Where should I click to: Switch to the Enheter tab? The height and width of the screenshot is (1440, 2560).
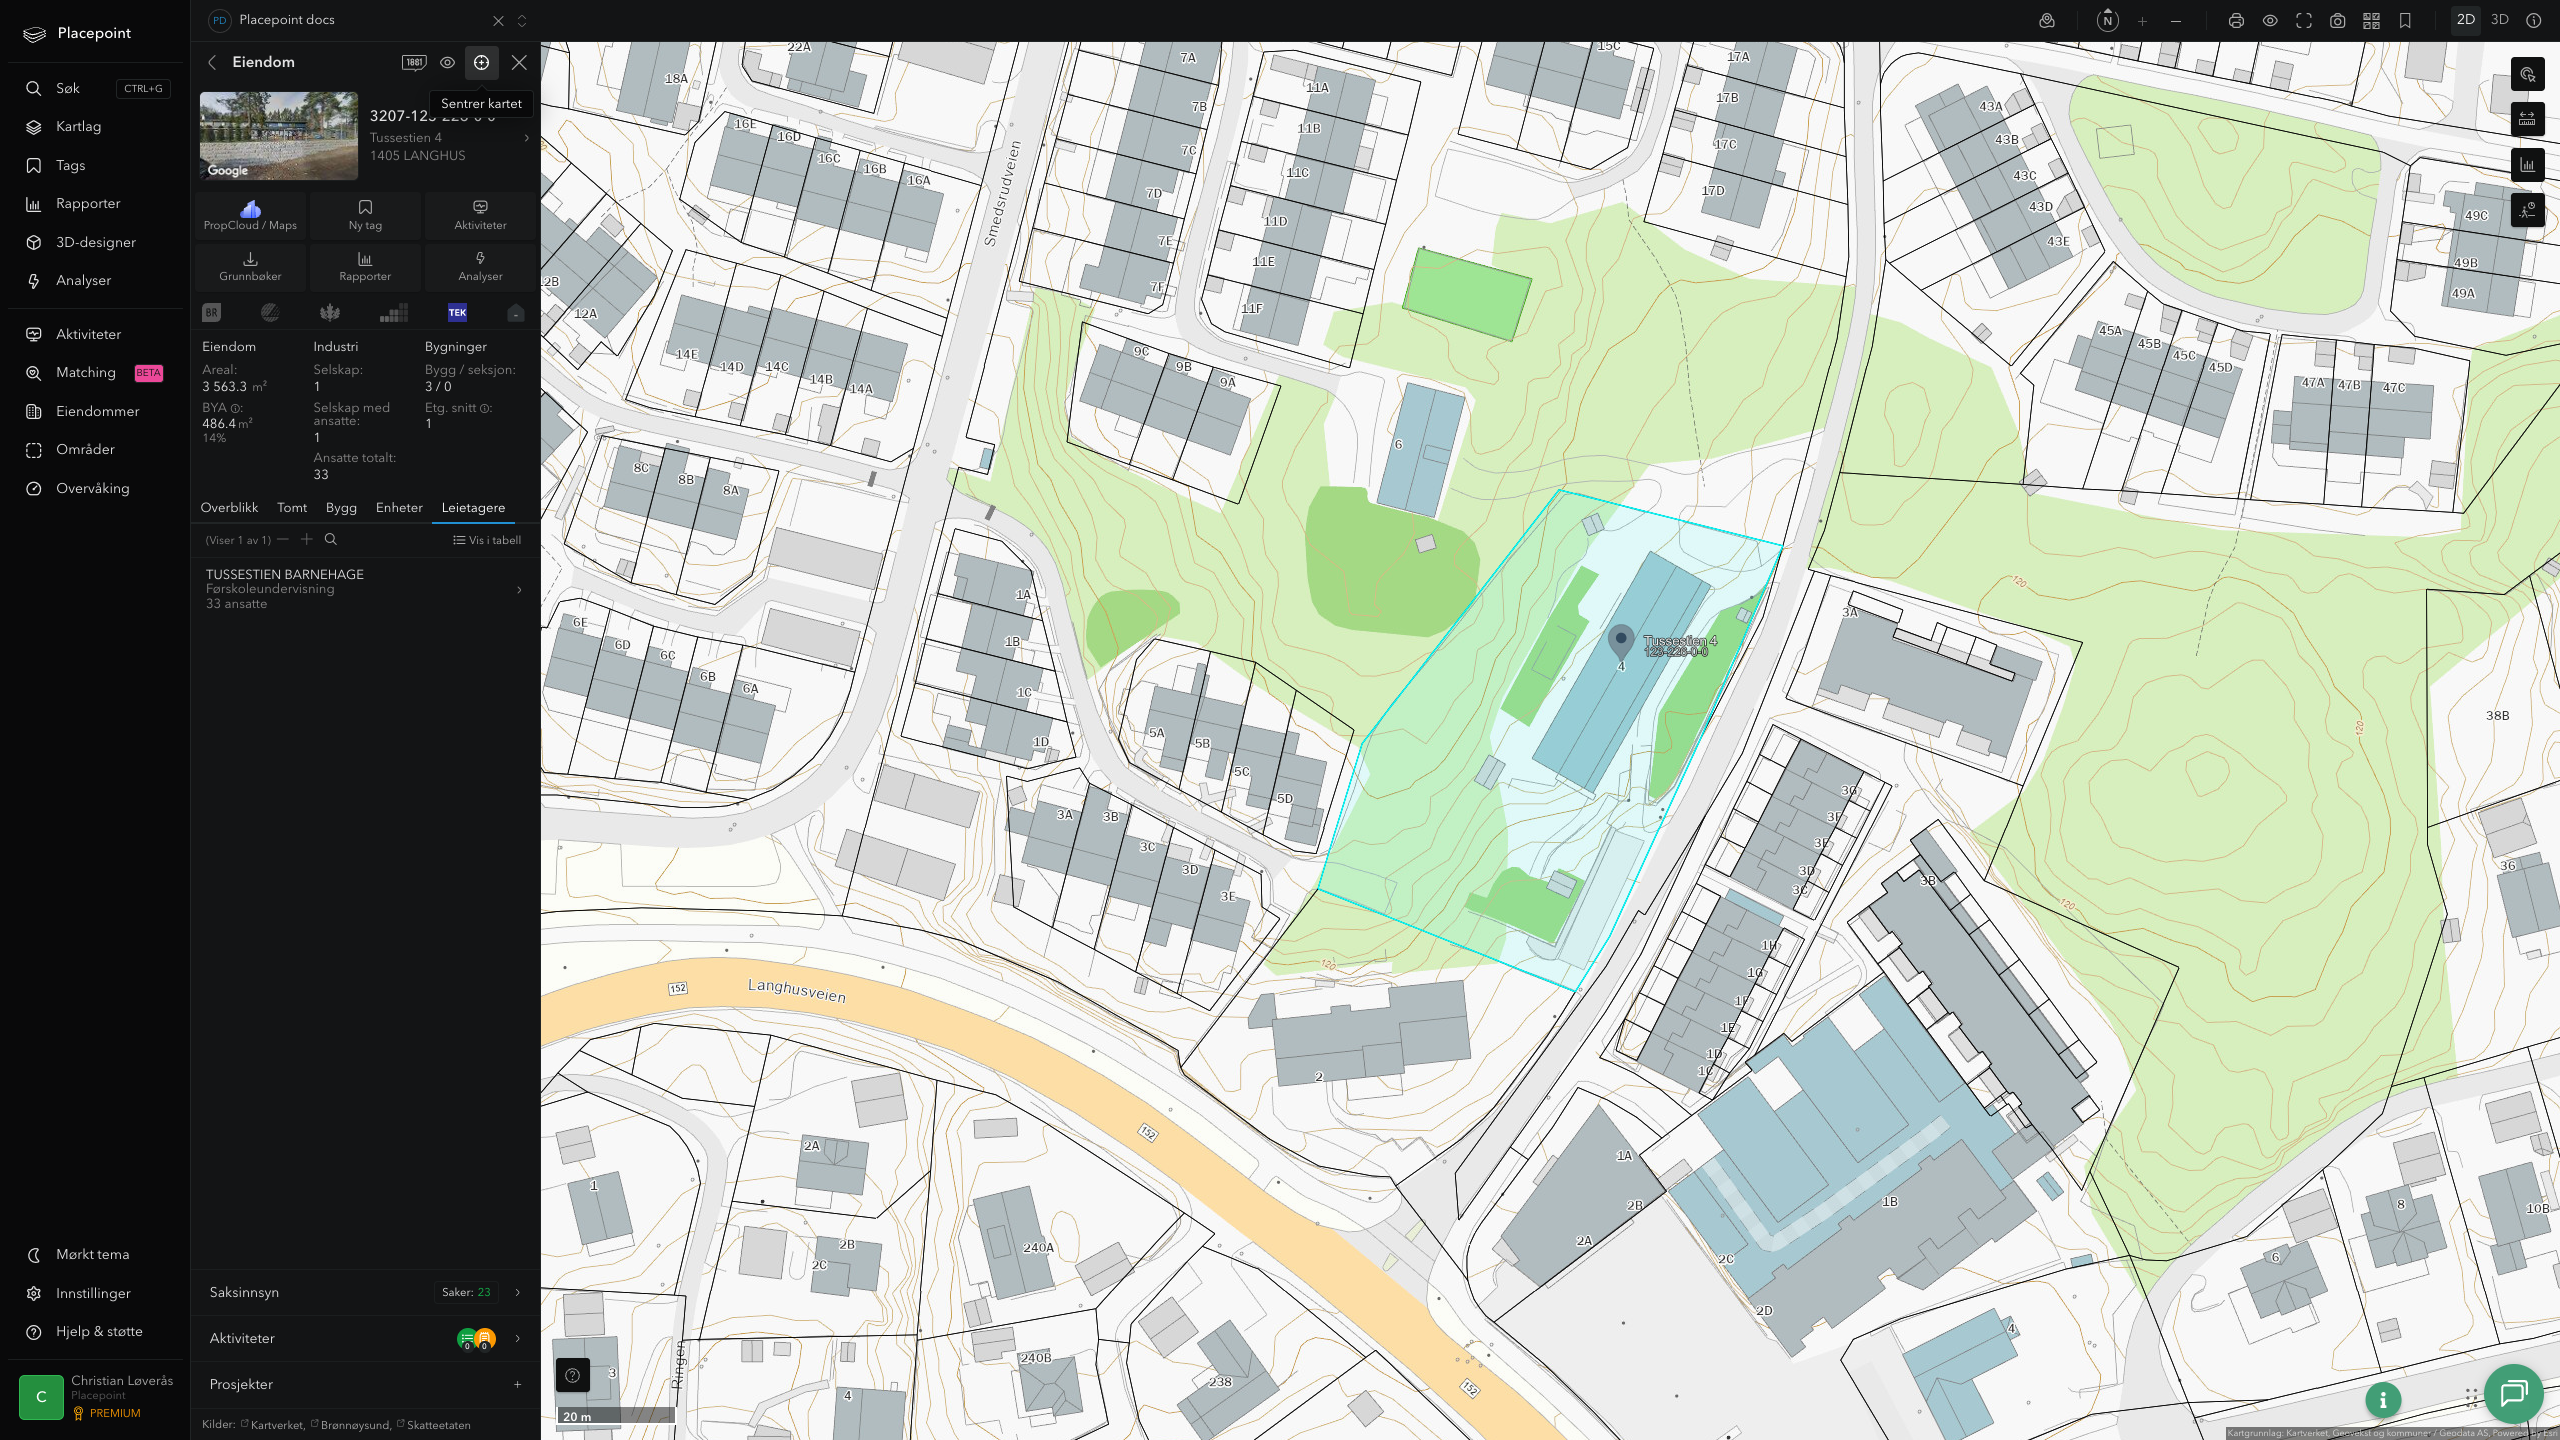(x=399, y=508)
